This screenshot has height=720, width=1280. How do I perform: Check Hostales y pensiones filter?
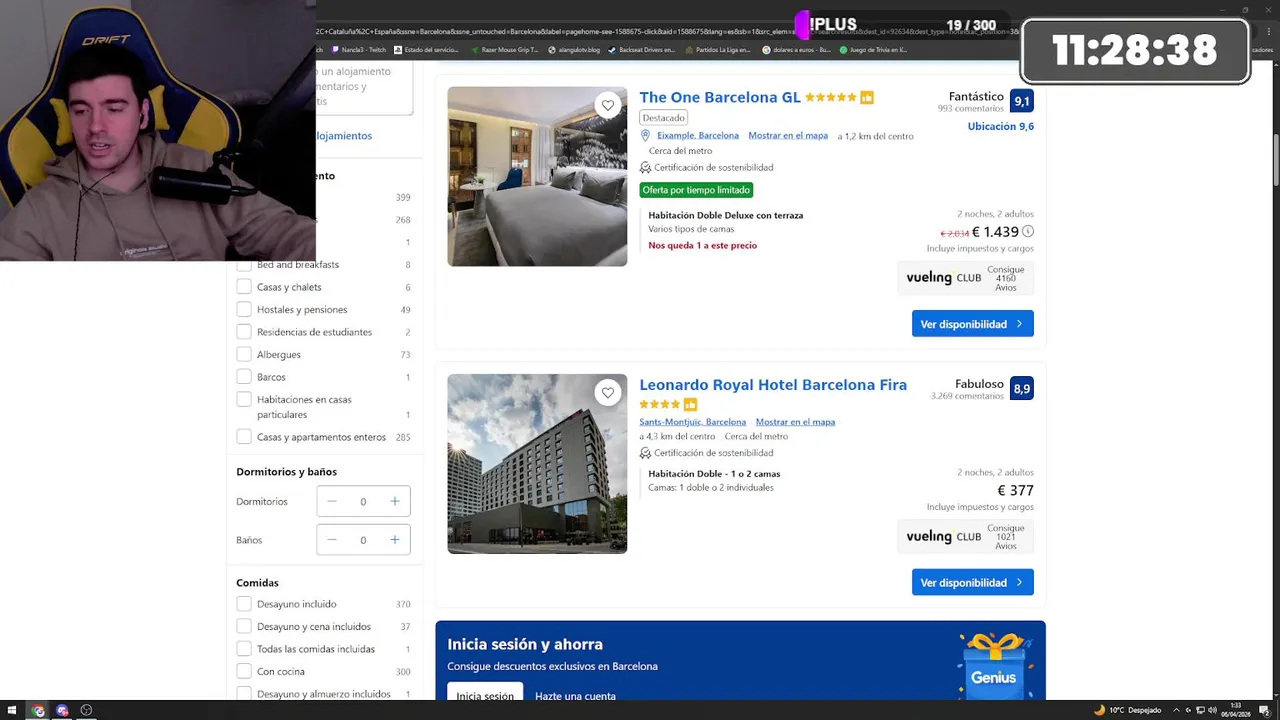[244, 309]
